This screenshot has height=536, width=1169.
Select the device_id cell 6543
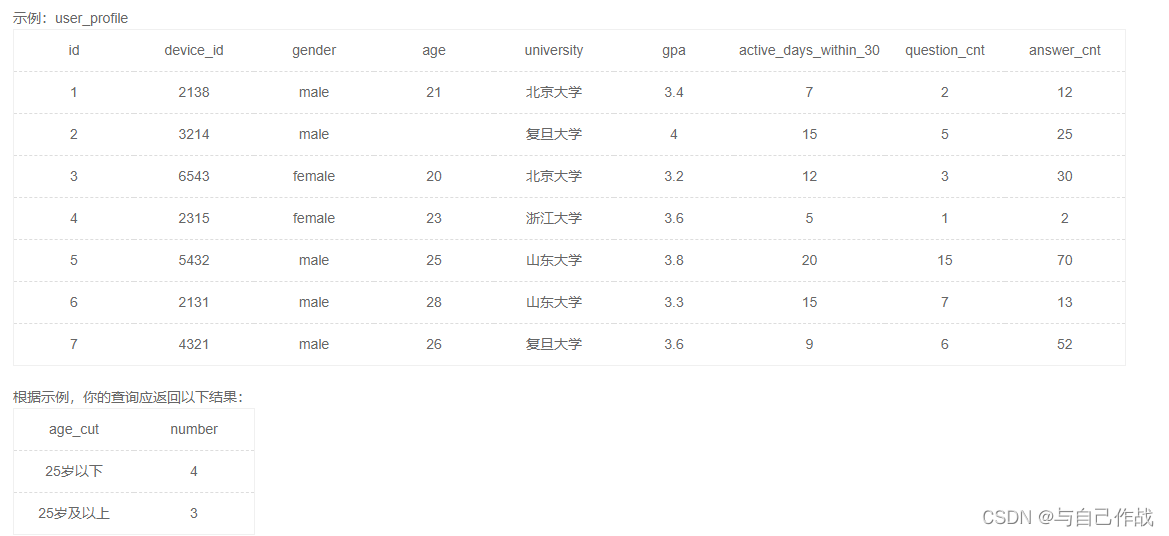tap(194, 176)
